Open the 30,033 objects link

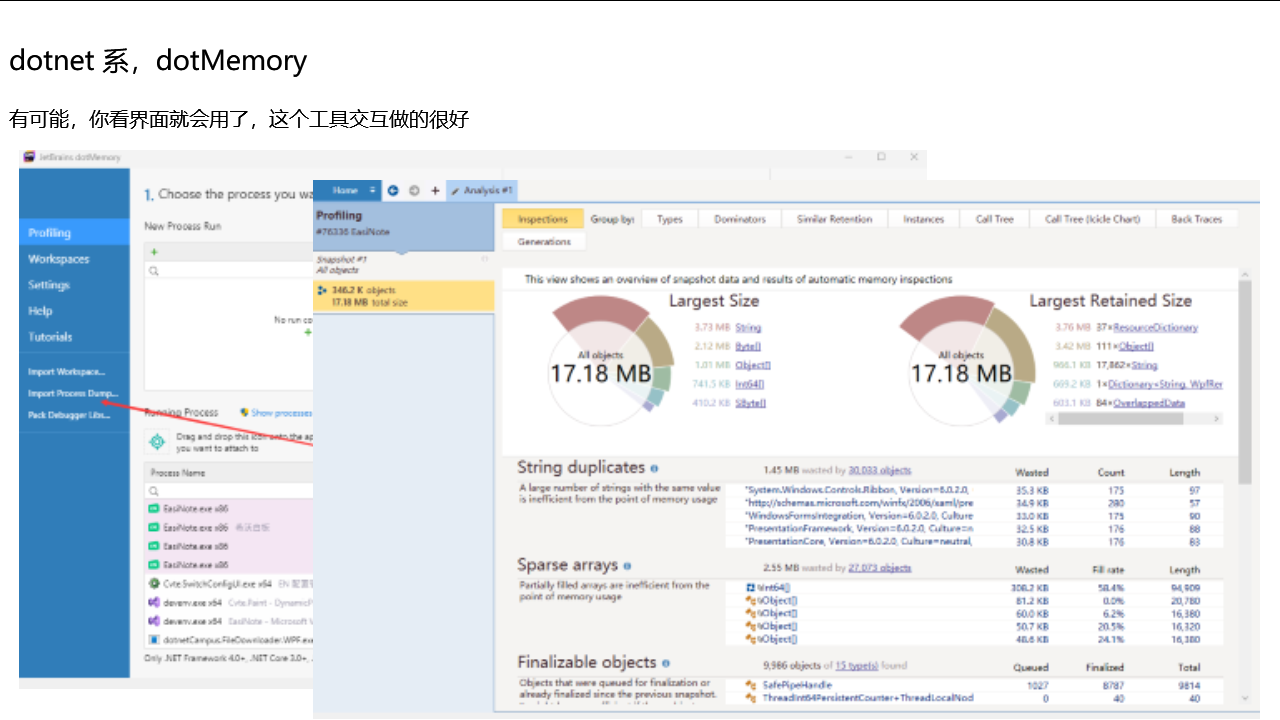pos(879,470)
